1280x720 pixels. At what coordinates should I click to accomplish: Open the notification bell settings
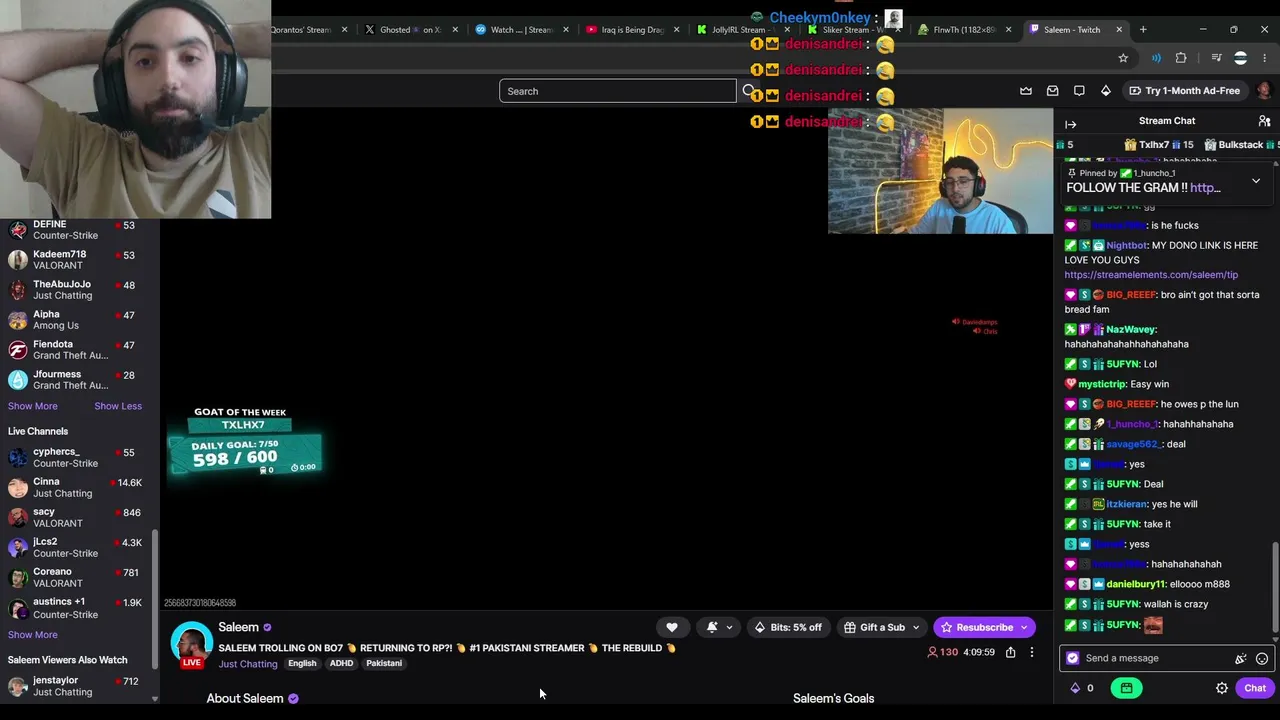(x=719, y=627)
